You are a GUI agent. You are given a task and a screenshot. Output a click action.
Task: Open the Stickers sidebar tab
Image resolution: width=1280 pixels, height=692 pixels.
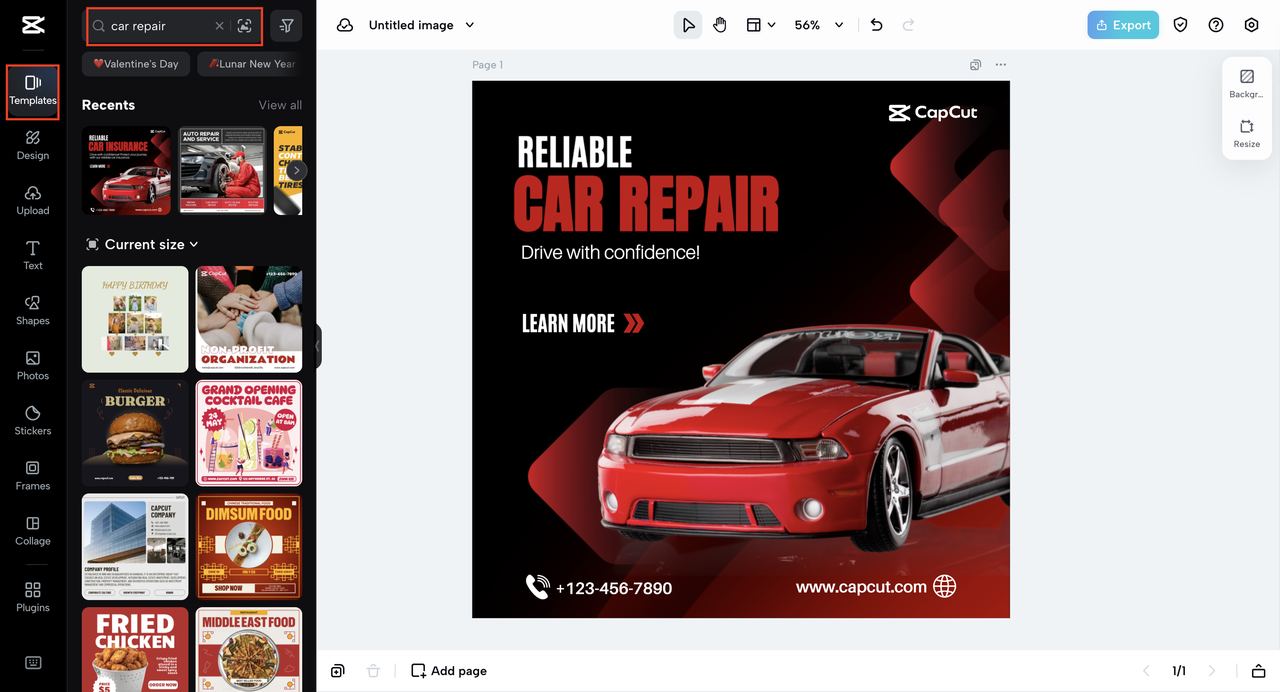(x=33, y=420)
